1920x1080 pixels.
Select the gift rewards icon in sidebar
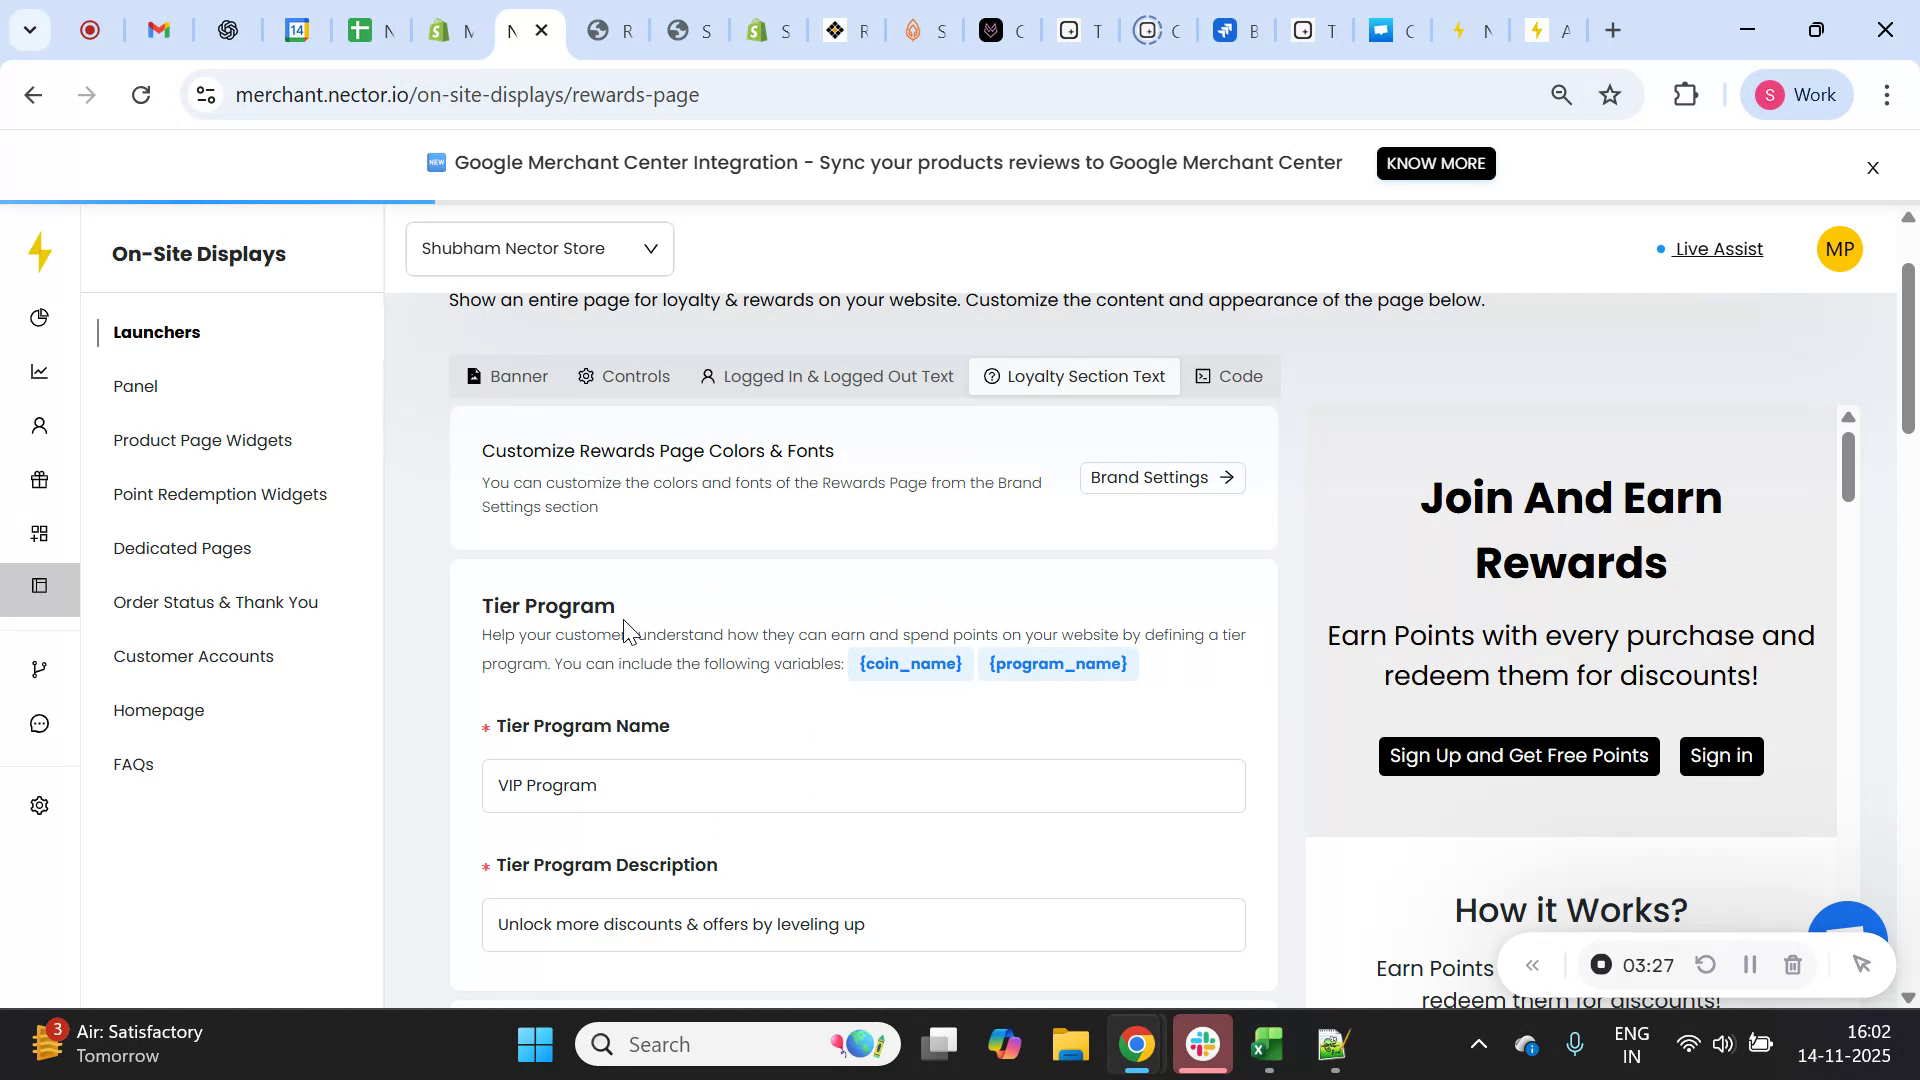click(40, 480)
